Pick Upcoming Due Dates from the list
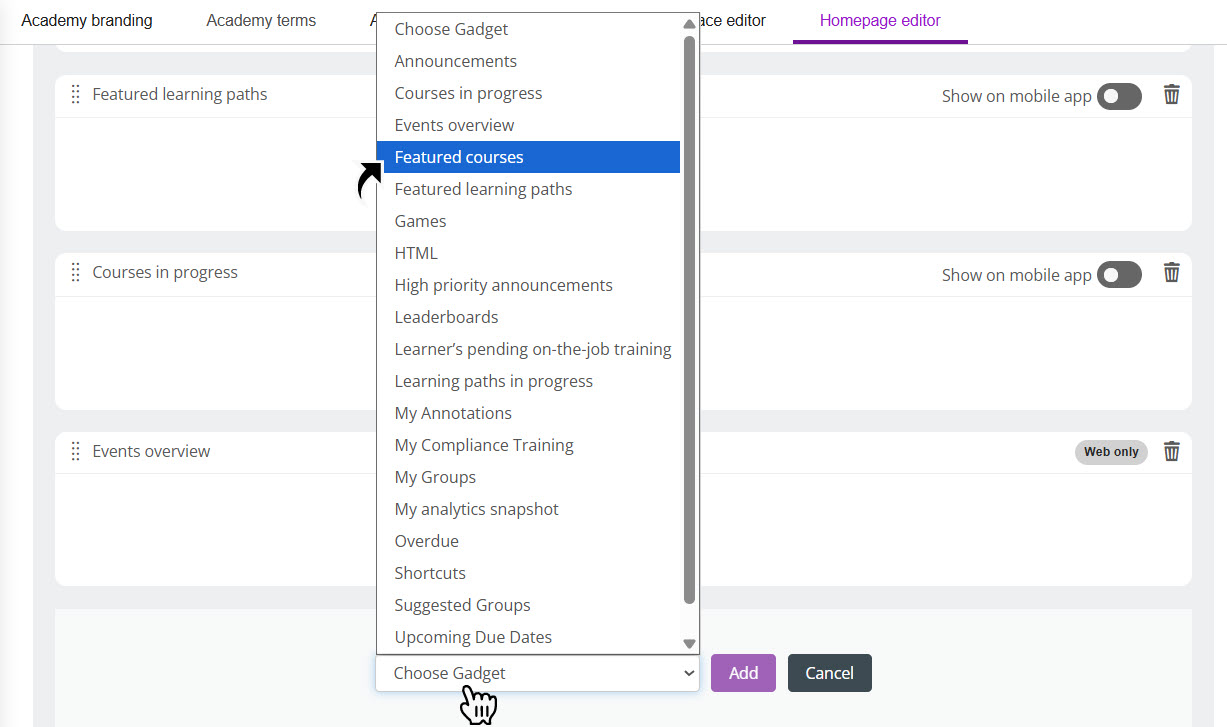The image size is (1227, 727). coord(472,637)
